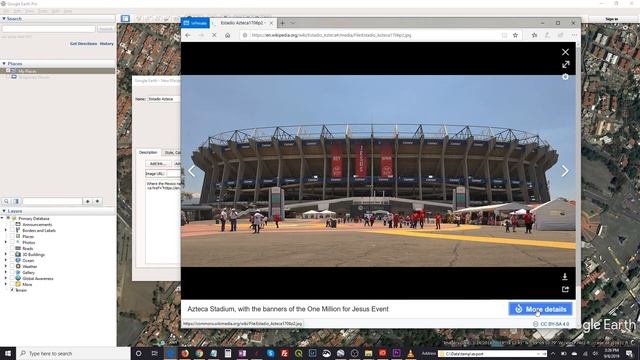Viewport: 640px width, 360px height.
Task: Open the browser settings and more menu
Action: coord(574,36)
